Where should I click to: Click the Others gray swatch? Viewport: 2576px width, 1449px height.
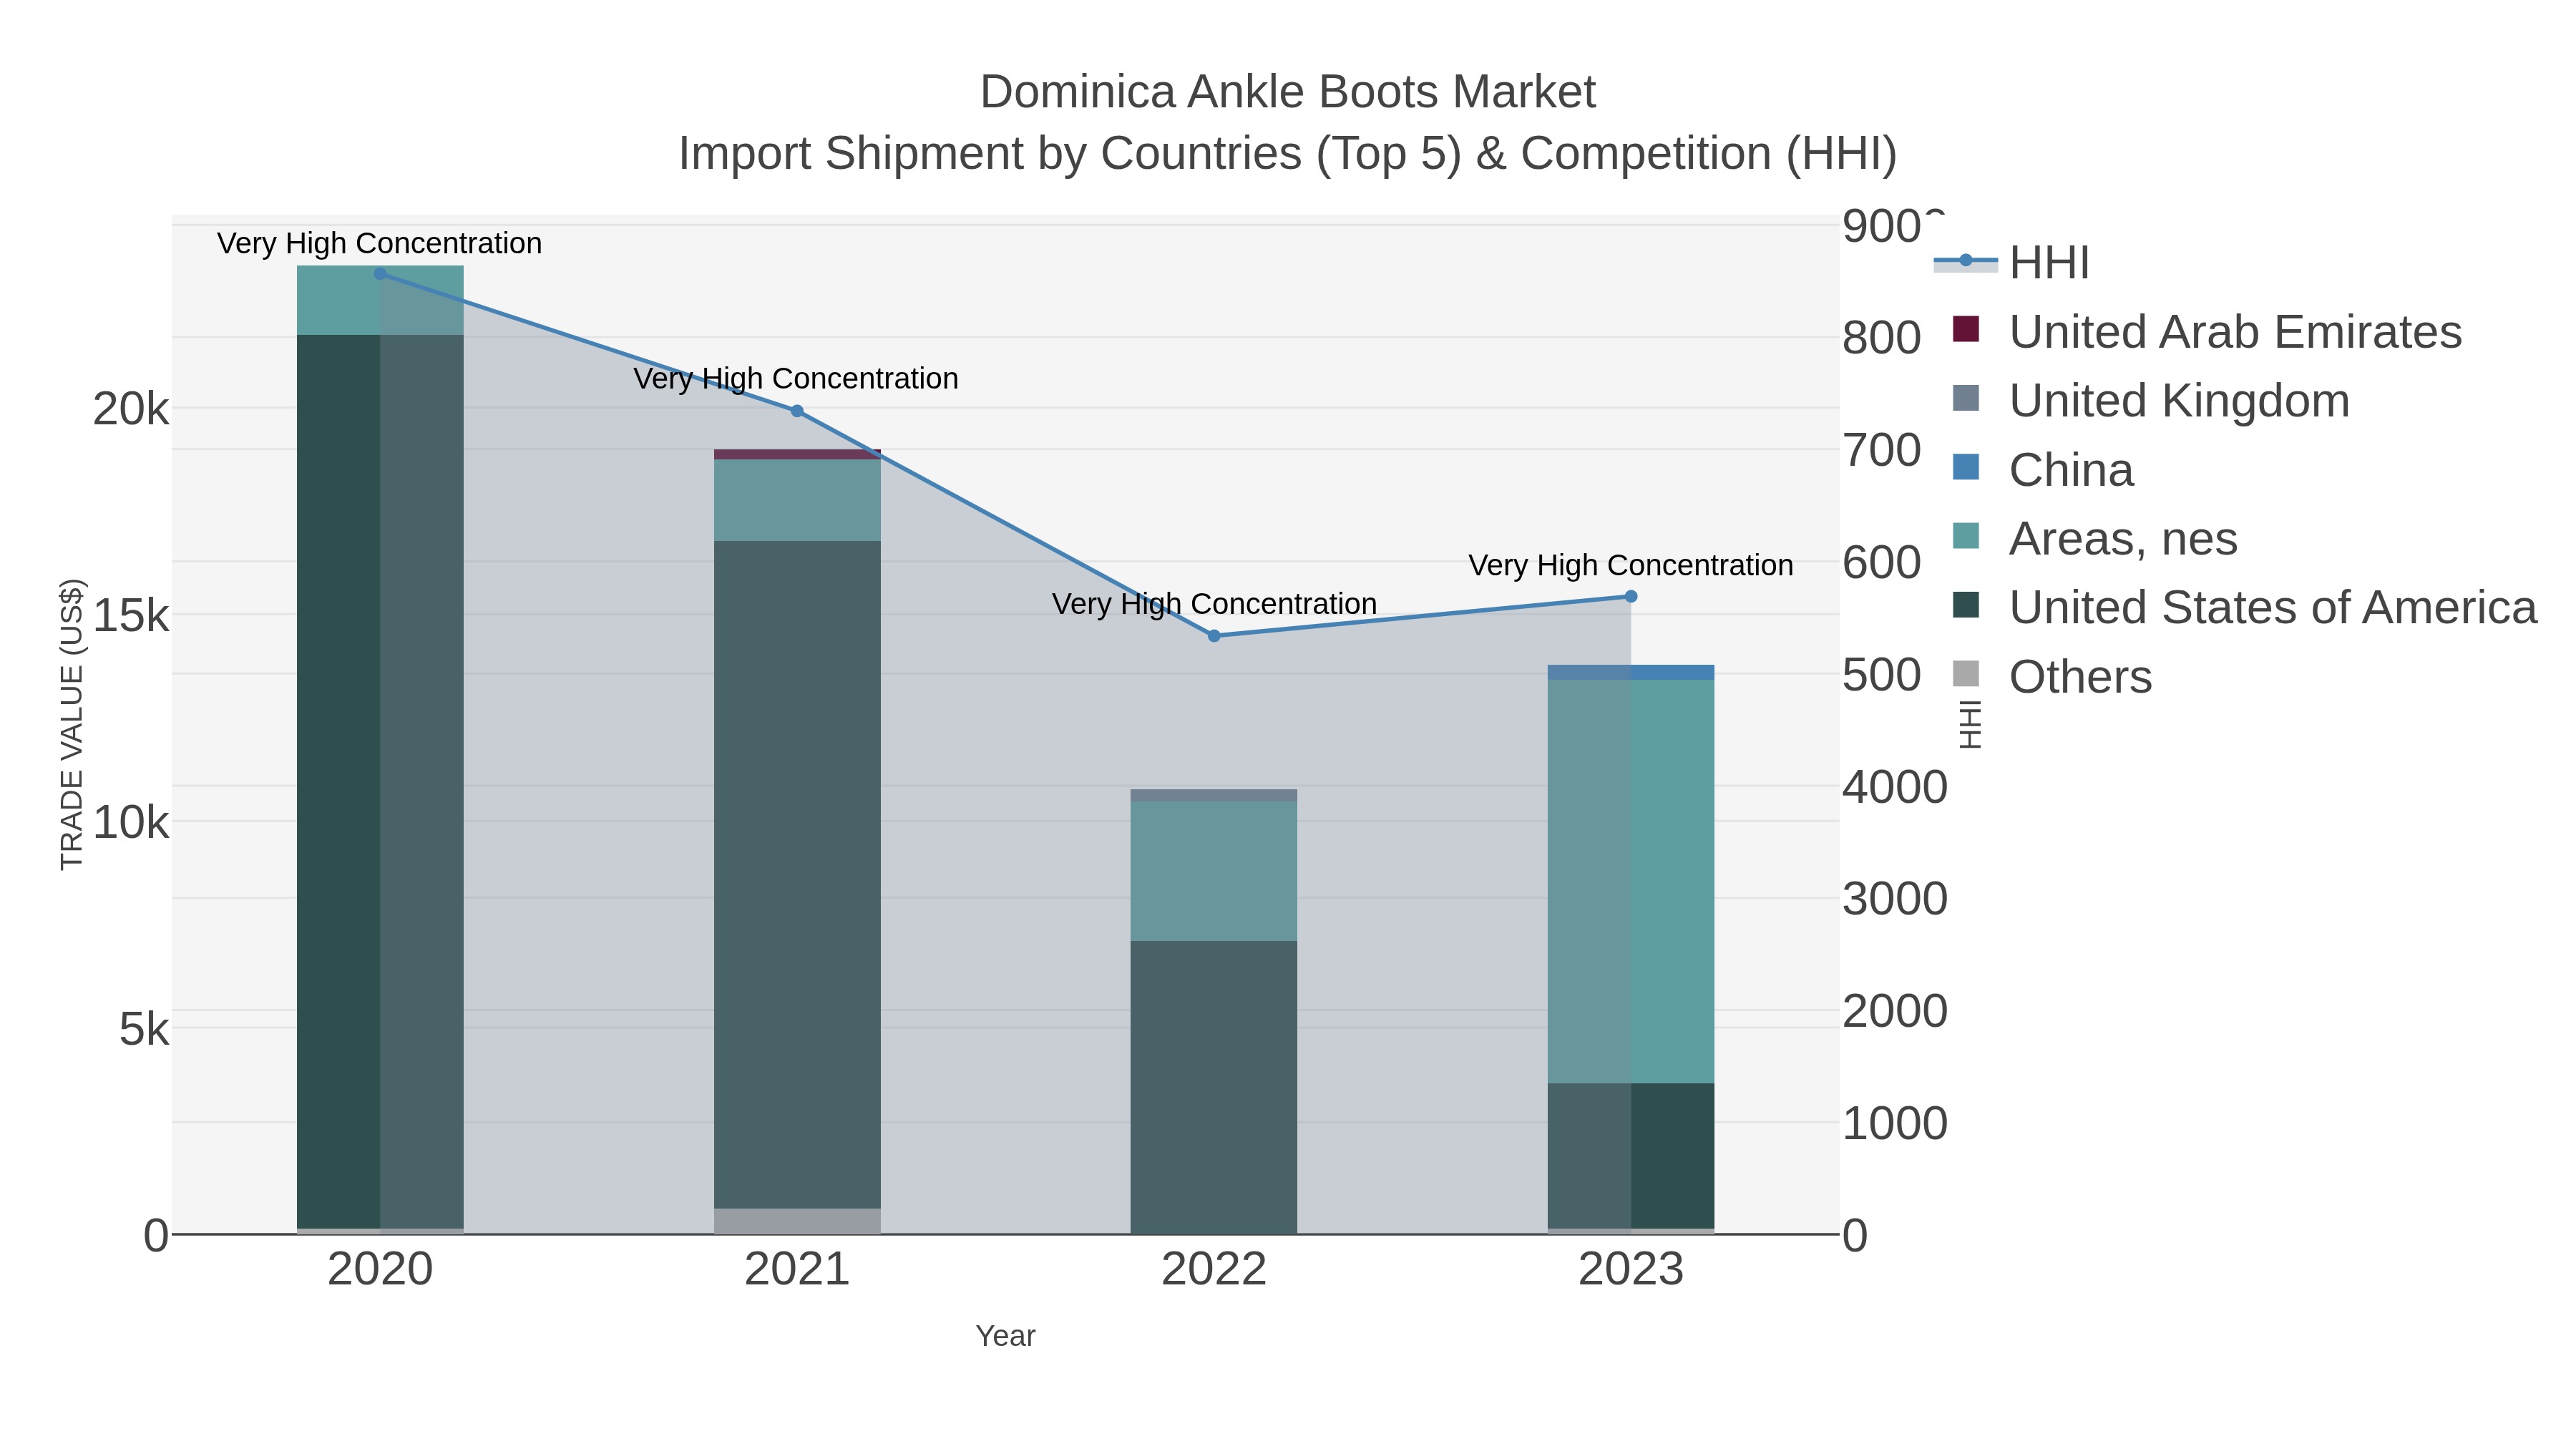coord(1966,674)
